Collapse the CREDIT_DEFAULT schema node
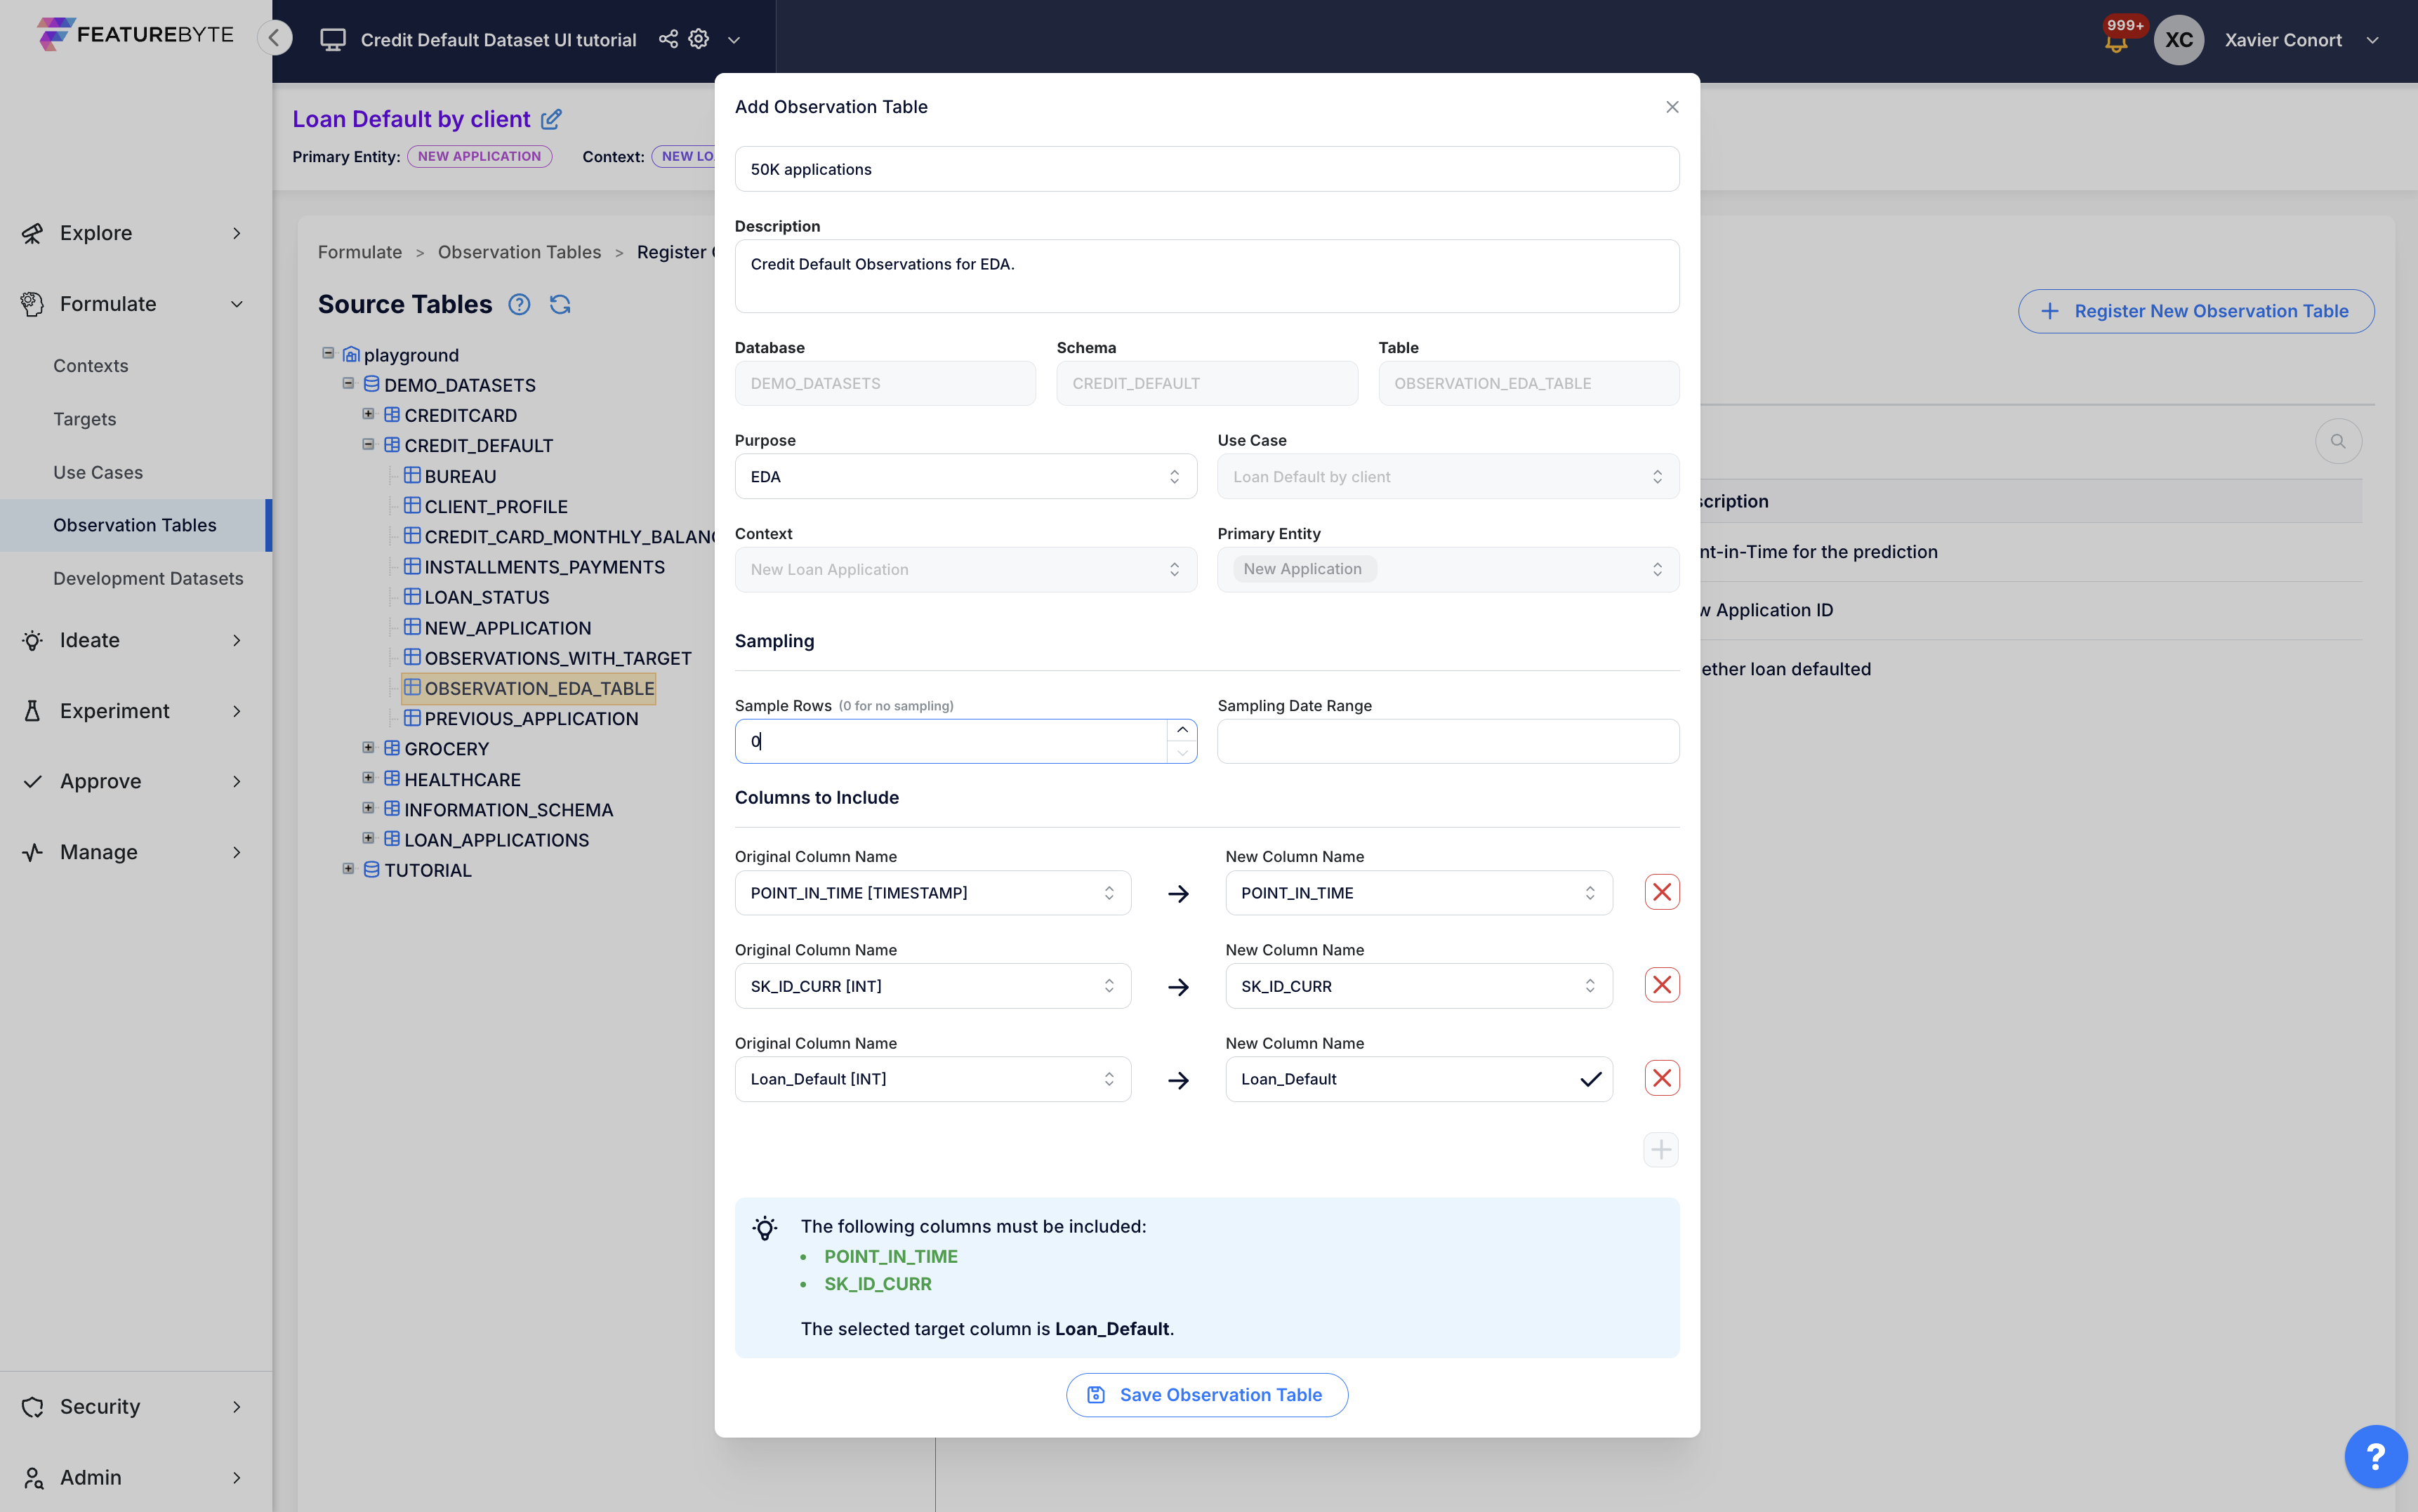This screenshot has width=2418, height=1512. click(x=368, y=444)
